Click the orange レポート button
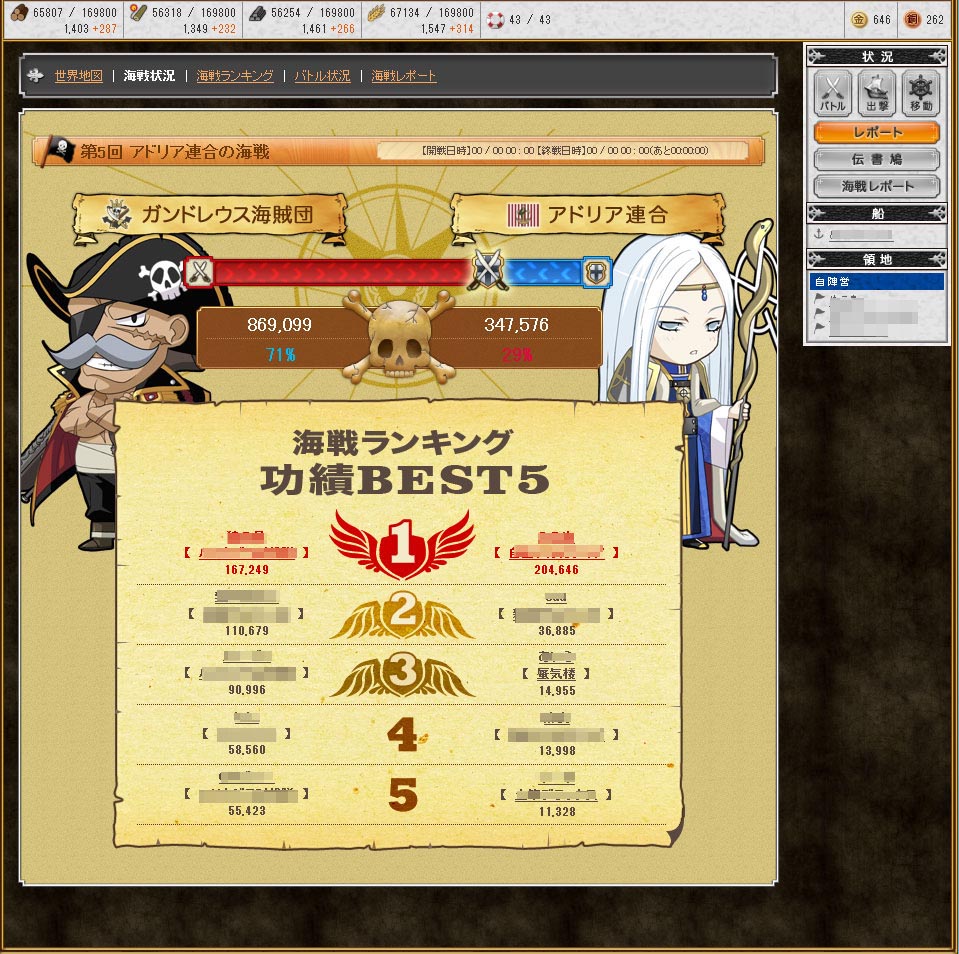 point(876,132)
